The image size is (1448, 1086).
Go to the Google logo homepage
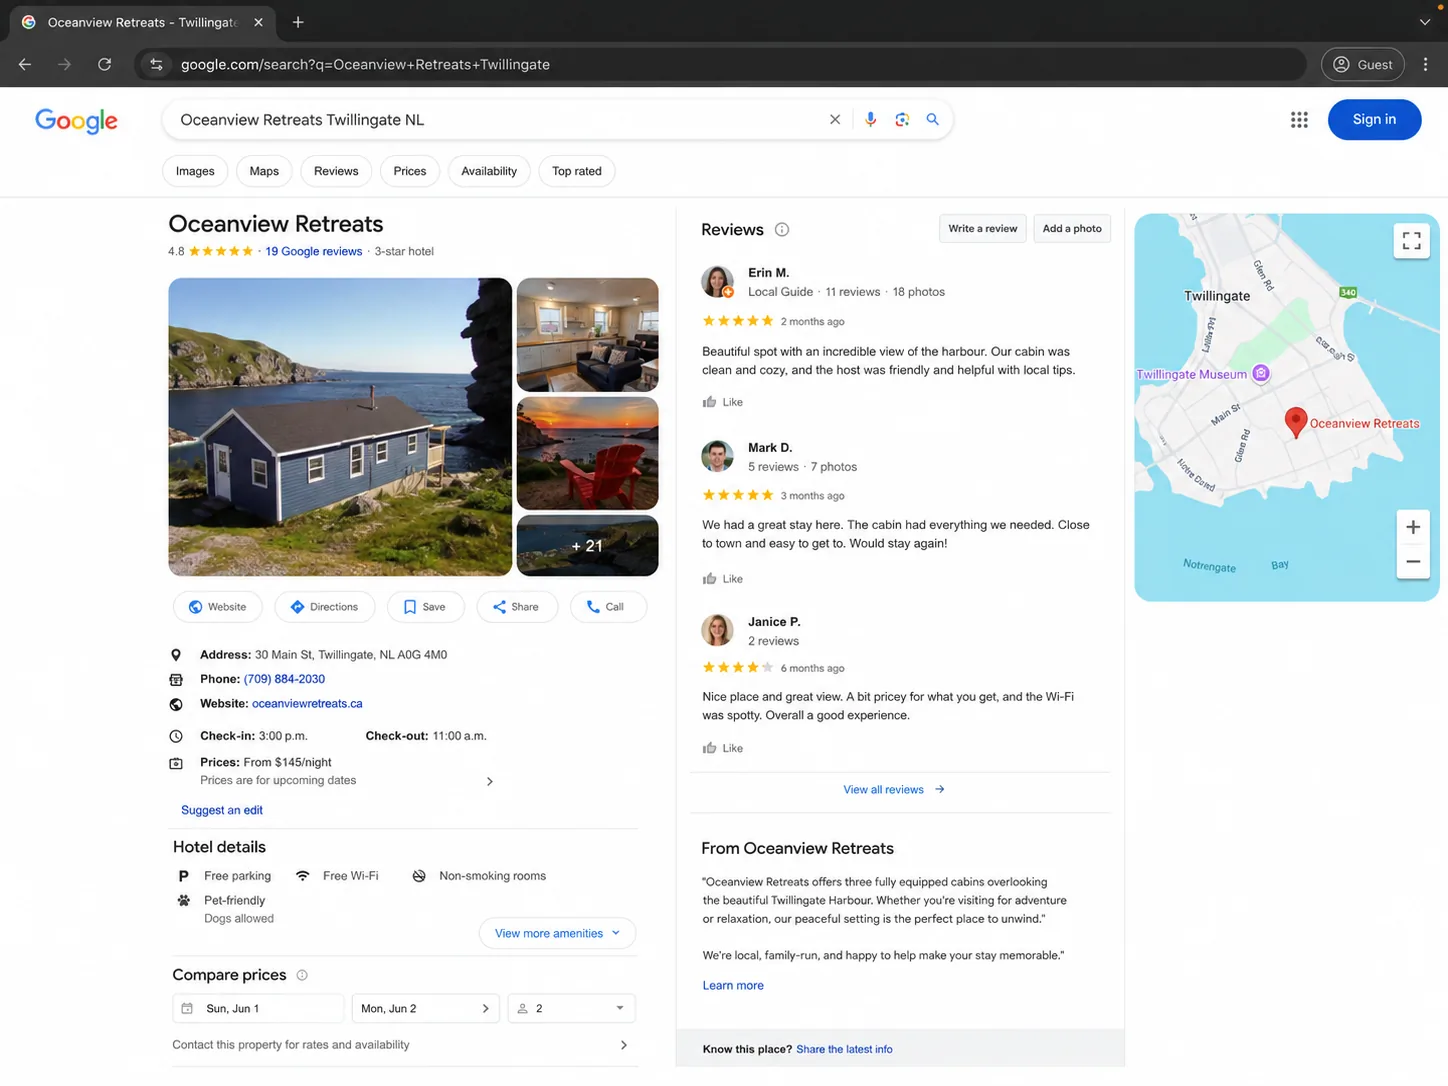pyautogui.click(x=76, y=121)
